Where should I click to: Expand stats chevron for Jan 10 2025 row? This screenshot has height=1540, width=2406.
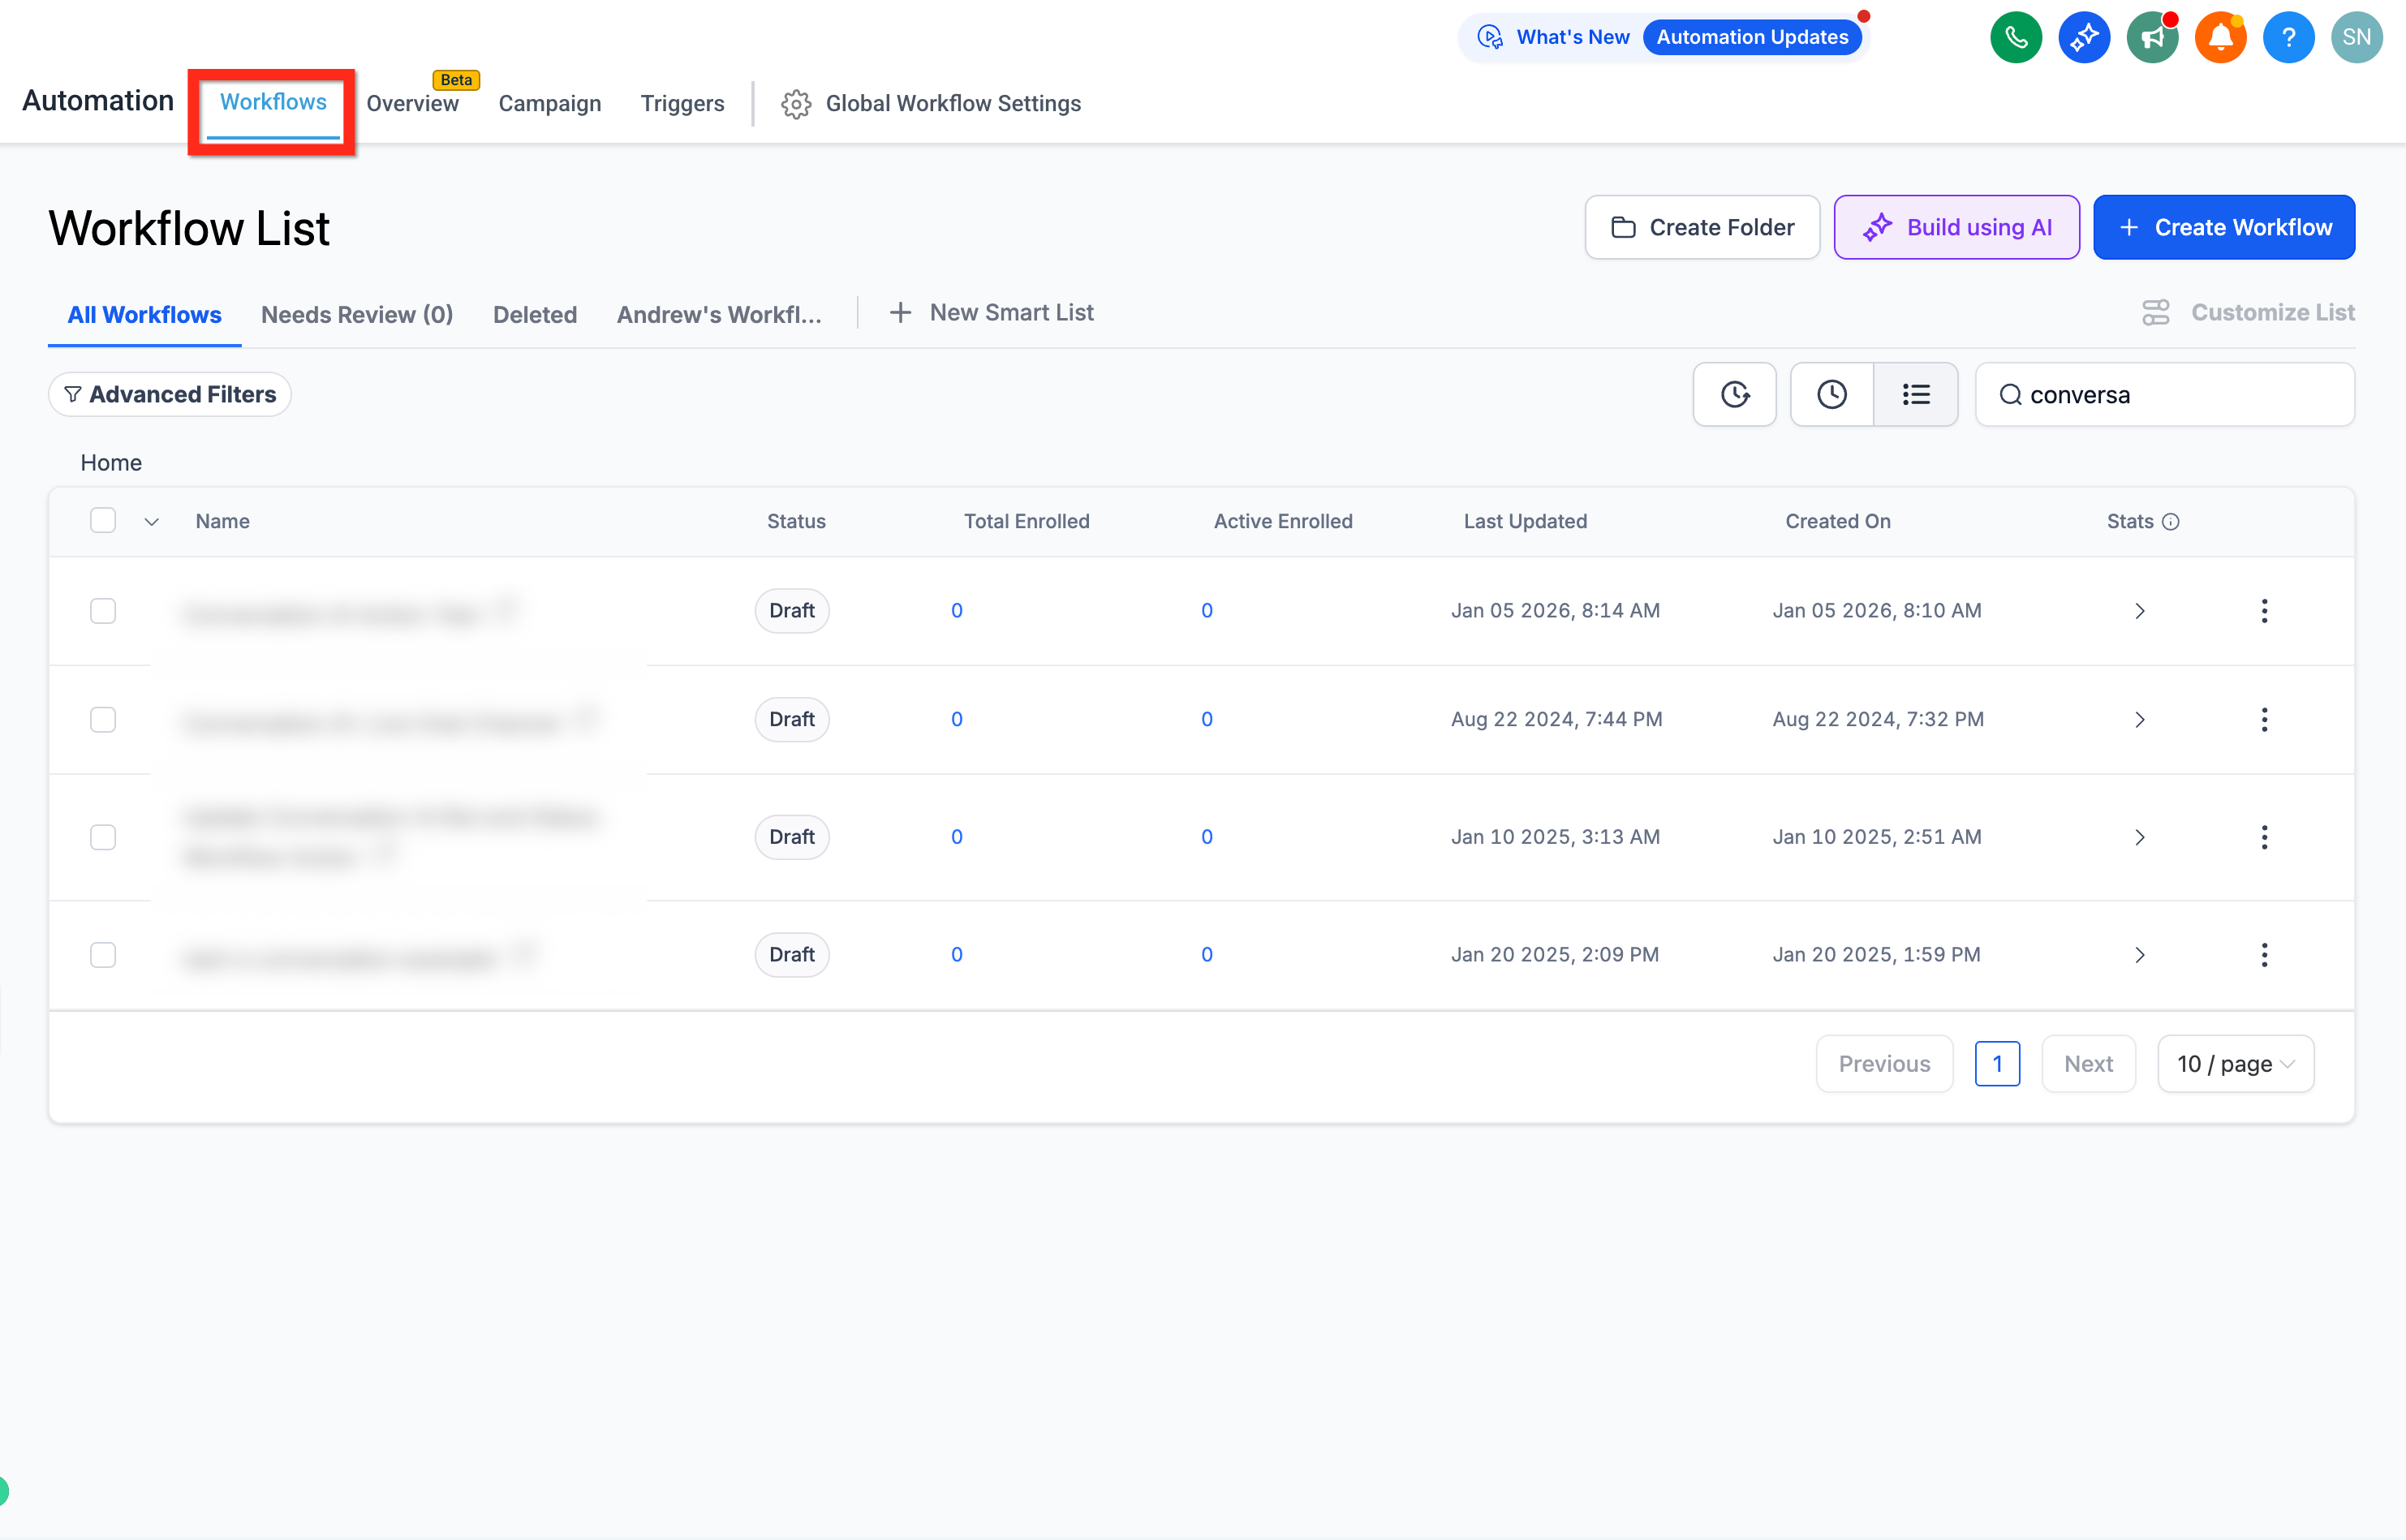click(x=2139, y=837)
